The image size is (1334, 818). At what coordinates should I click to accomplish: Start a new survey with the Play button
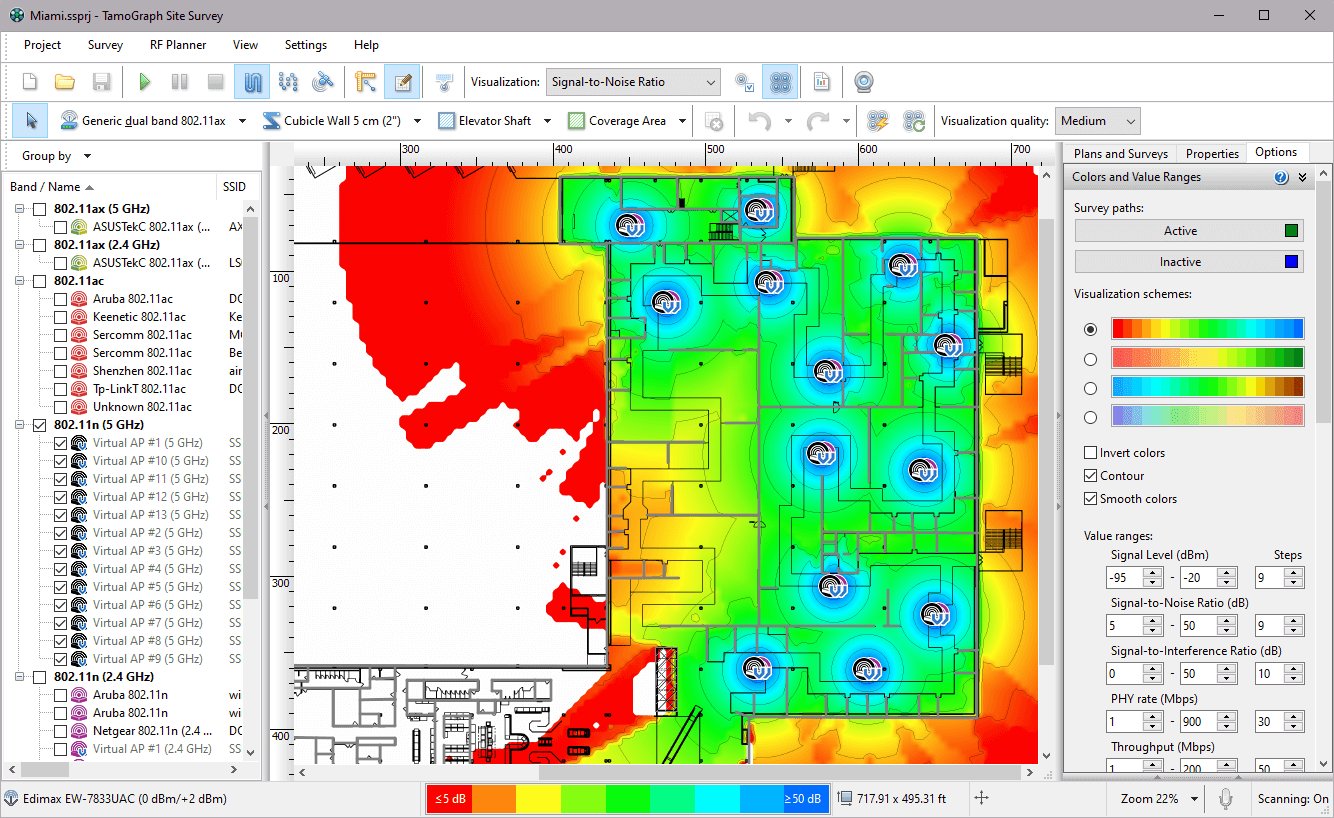pyautogui.click(x=144, y=81)
